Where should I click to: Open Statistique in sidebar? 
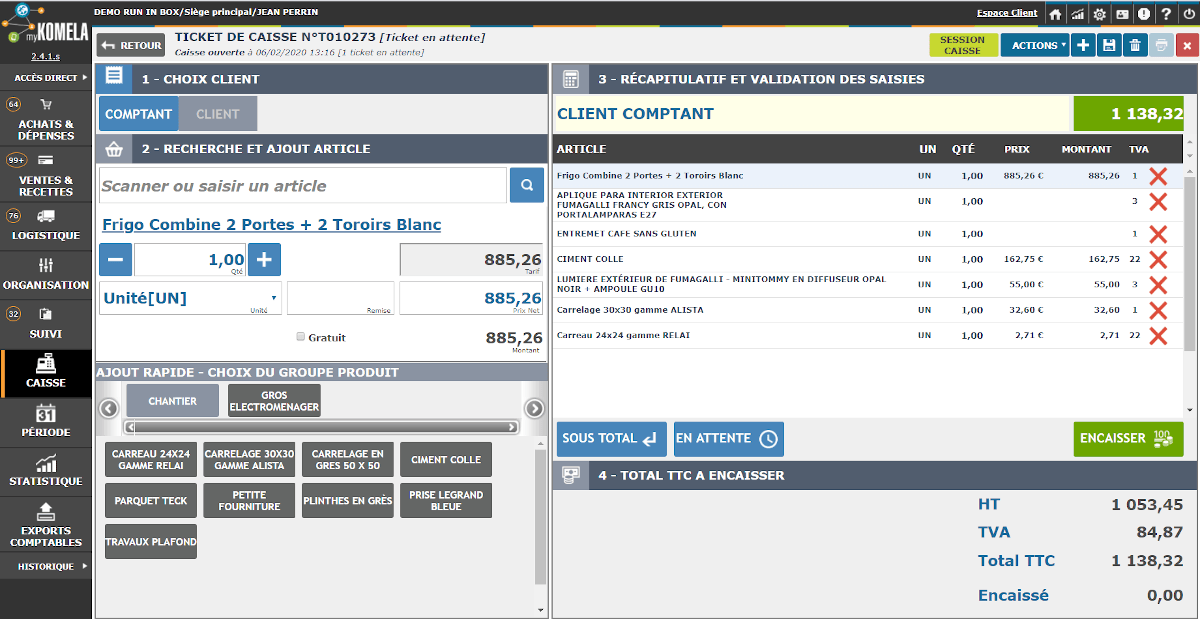46,471
